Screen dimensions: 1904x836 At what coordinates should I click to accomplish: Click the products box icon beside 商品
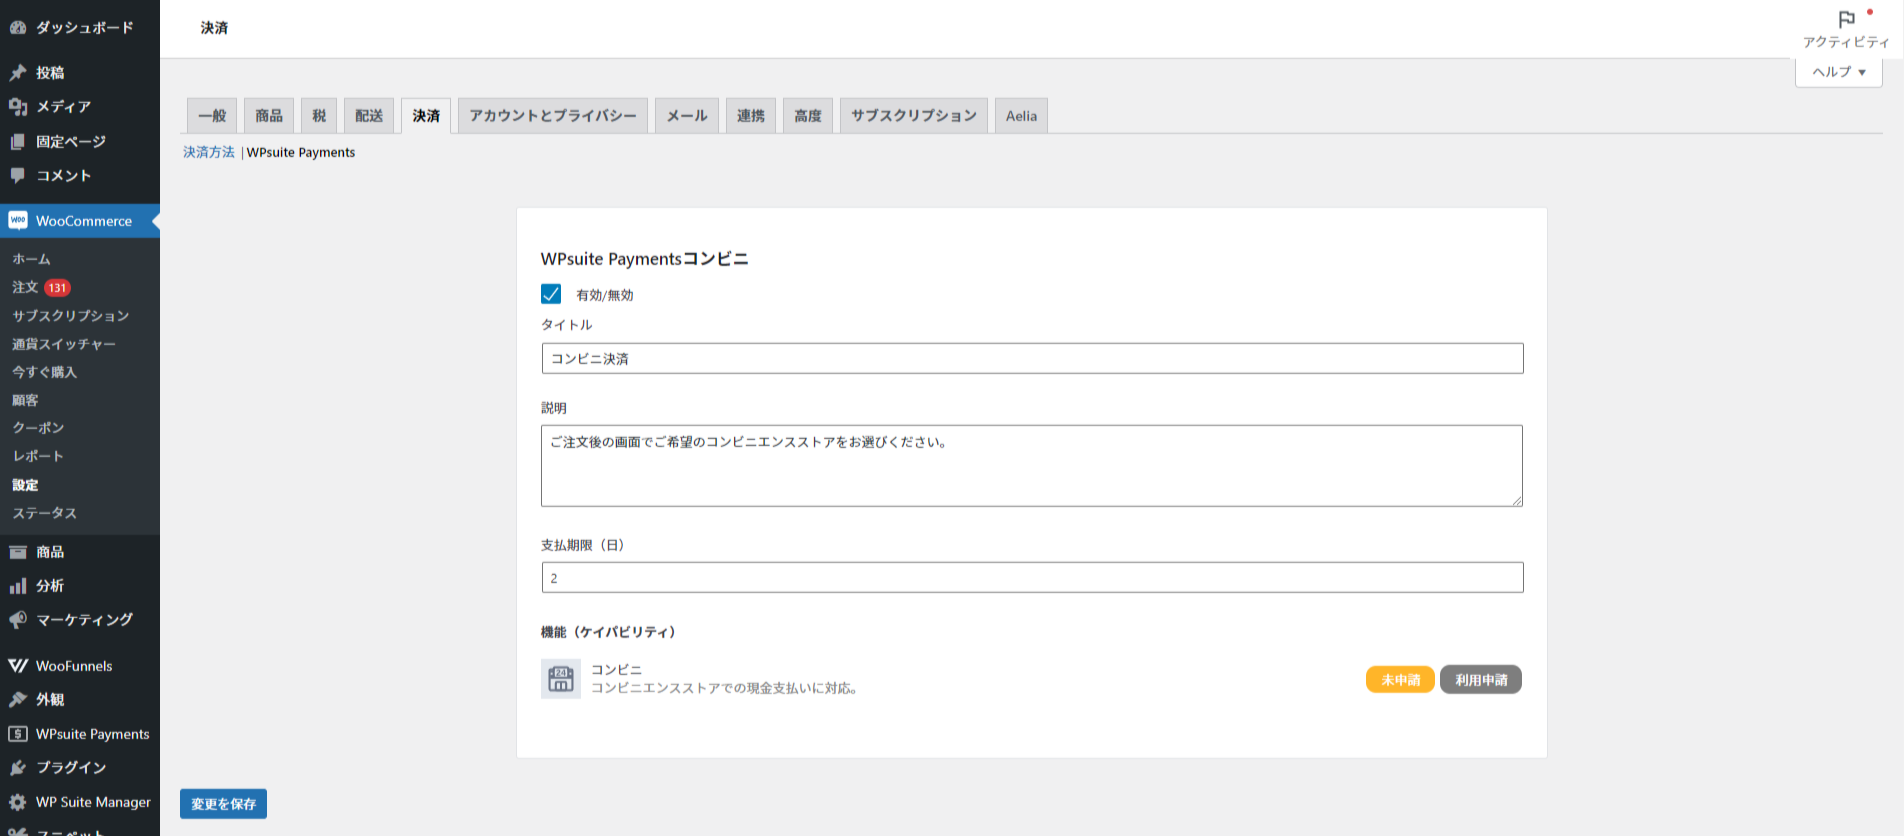tap(18, 551)
